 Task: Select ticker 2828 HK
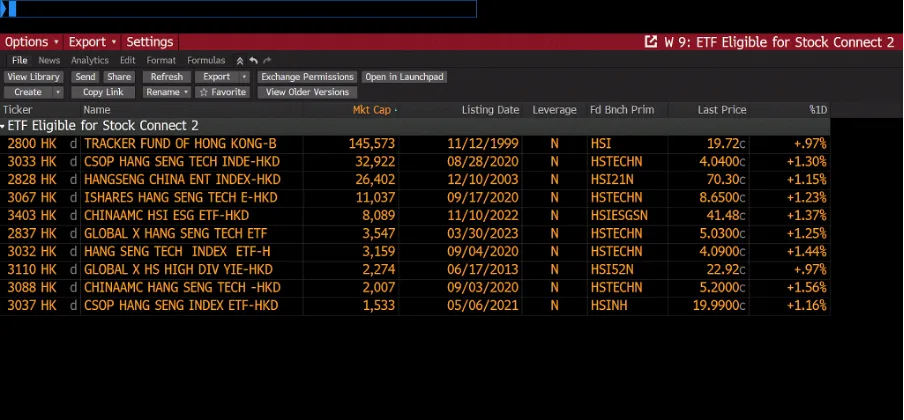coord(32,179)
